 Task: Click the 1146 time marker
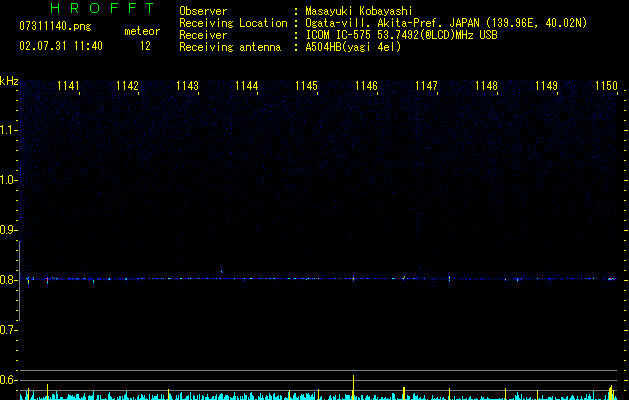coord(366,86)
